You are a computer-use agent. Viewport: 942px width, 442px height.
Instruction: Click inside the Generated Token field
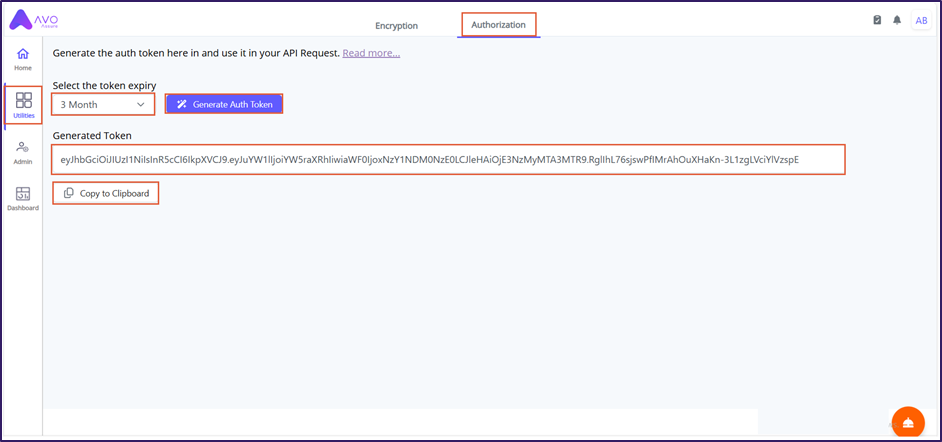[x=448, y=159]
